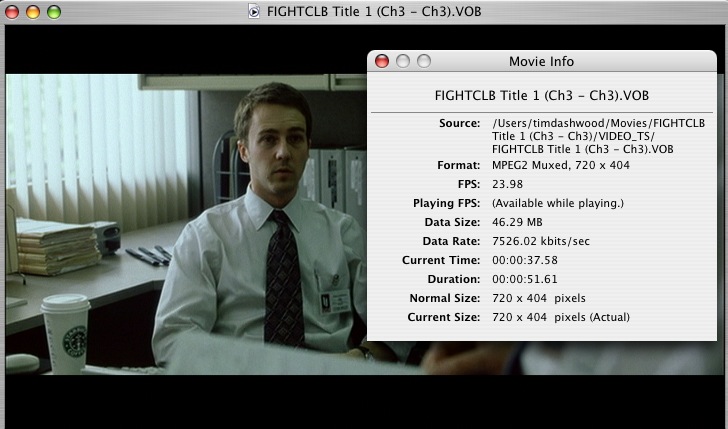Image resolution: width=728 pixels, height=429 pixels.
Task: Click the 'Data Rate:' label
Action: [451, 241]
